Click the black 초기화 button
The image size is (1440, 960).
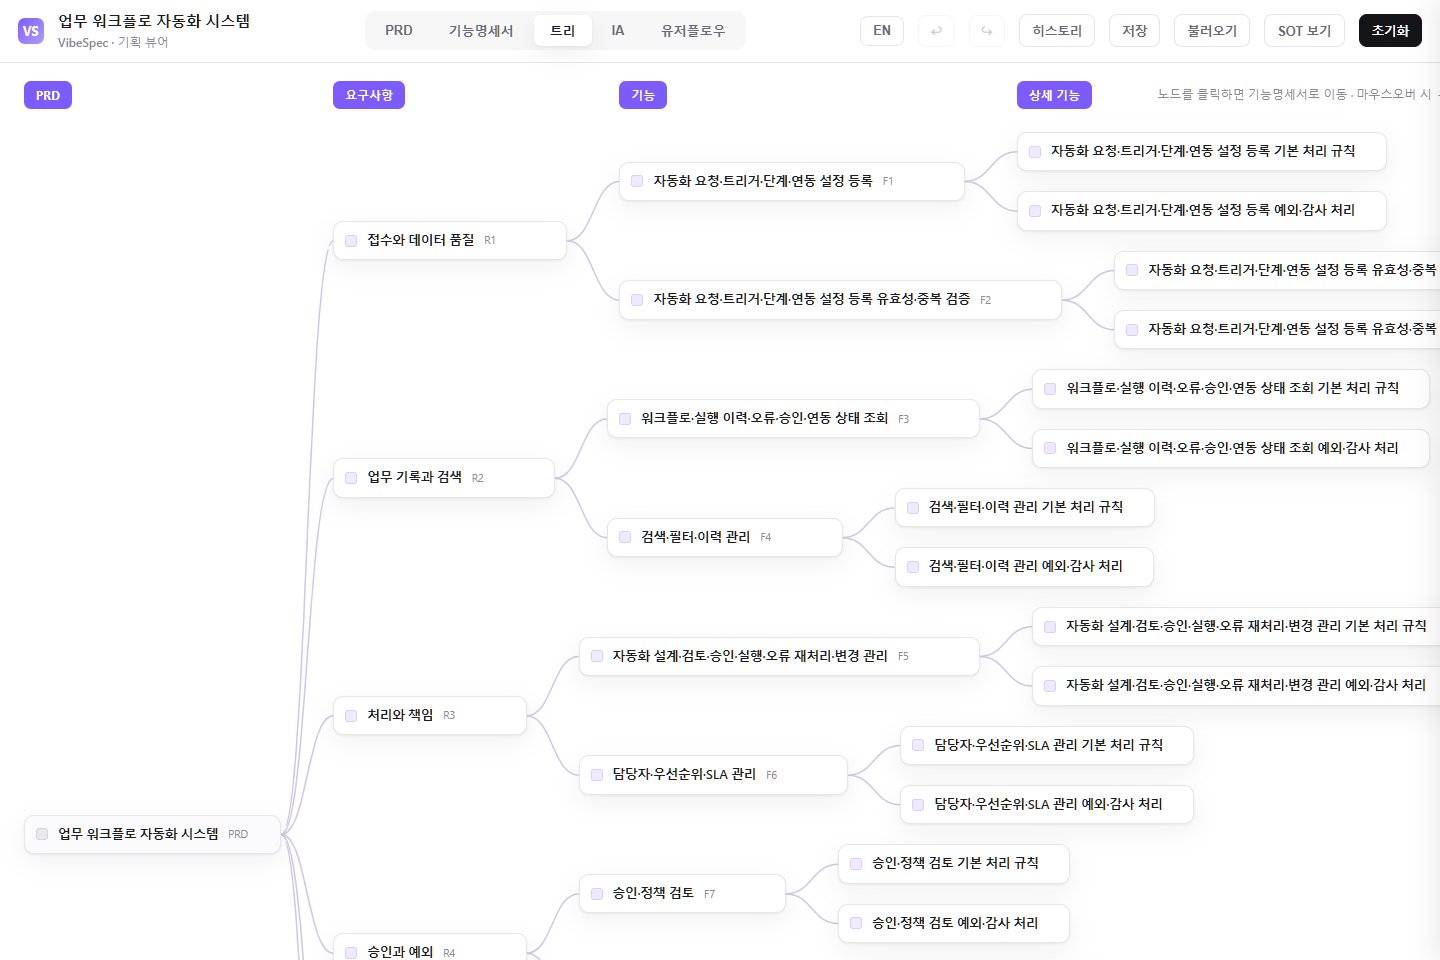click(x=1390, y=31)
